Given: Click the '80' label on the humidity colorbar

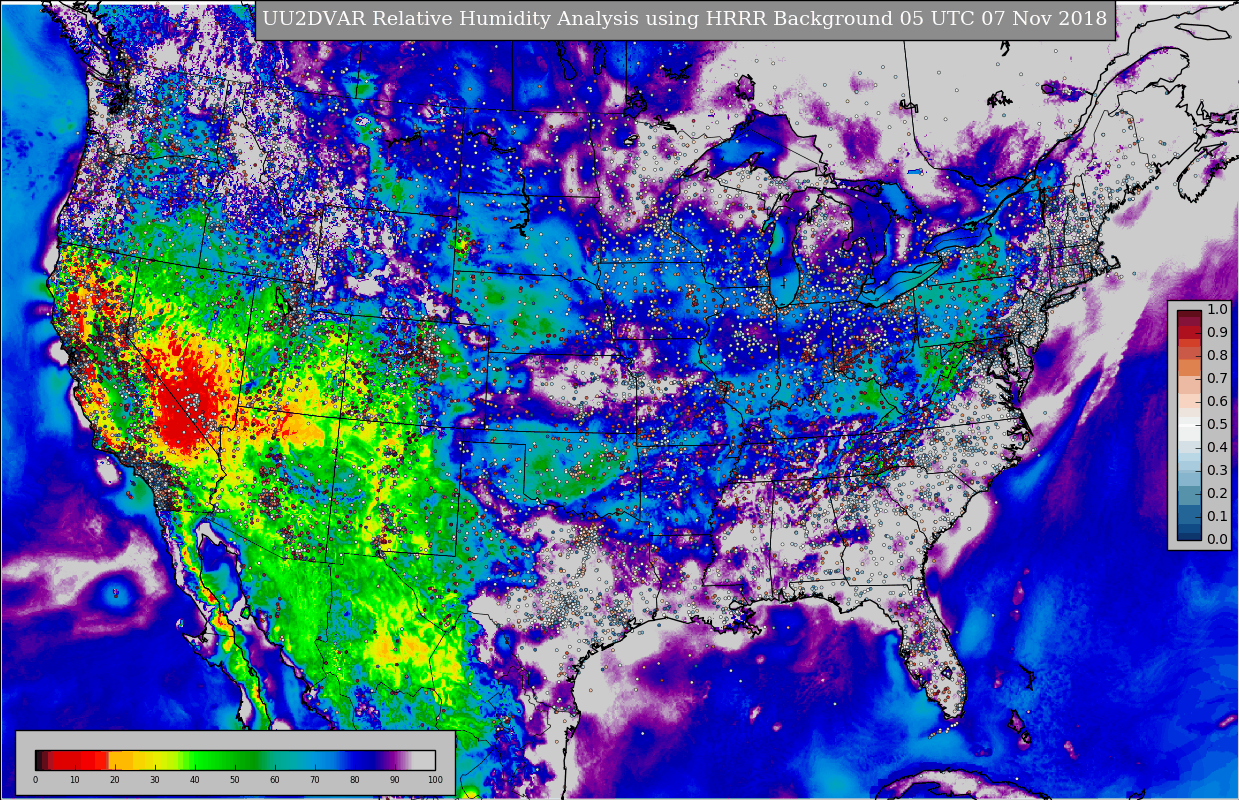Looking at the screenshot, I should (355, 780).
